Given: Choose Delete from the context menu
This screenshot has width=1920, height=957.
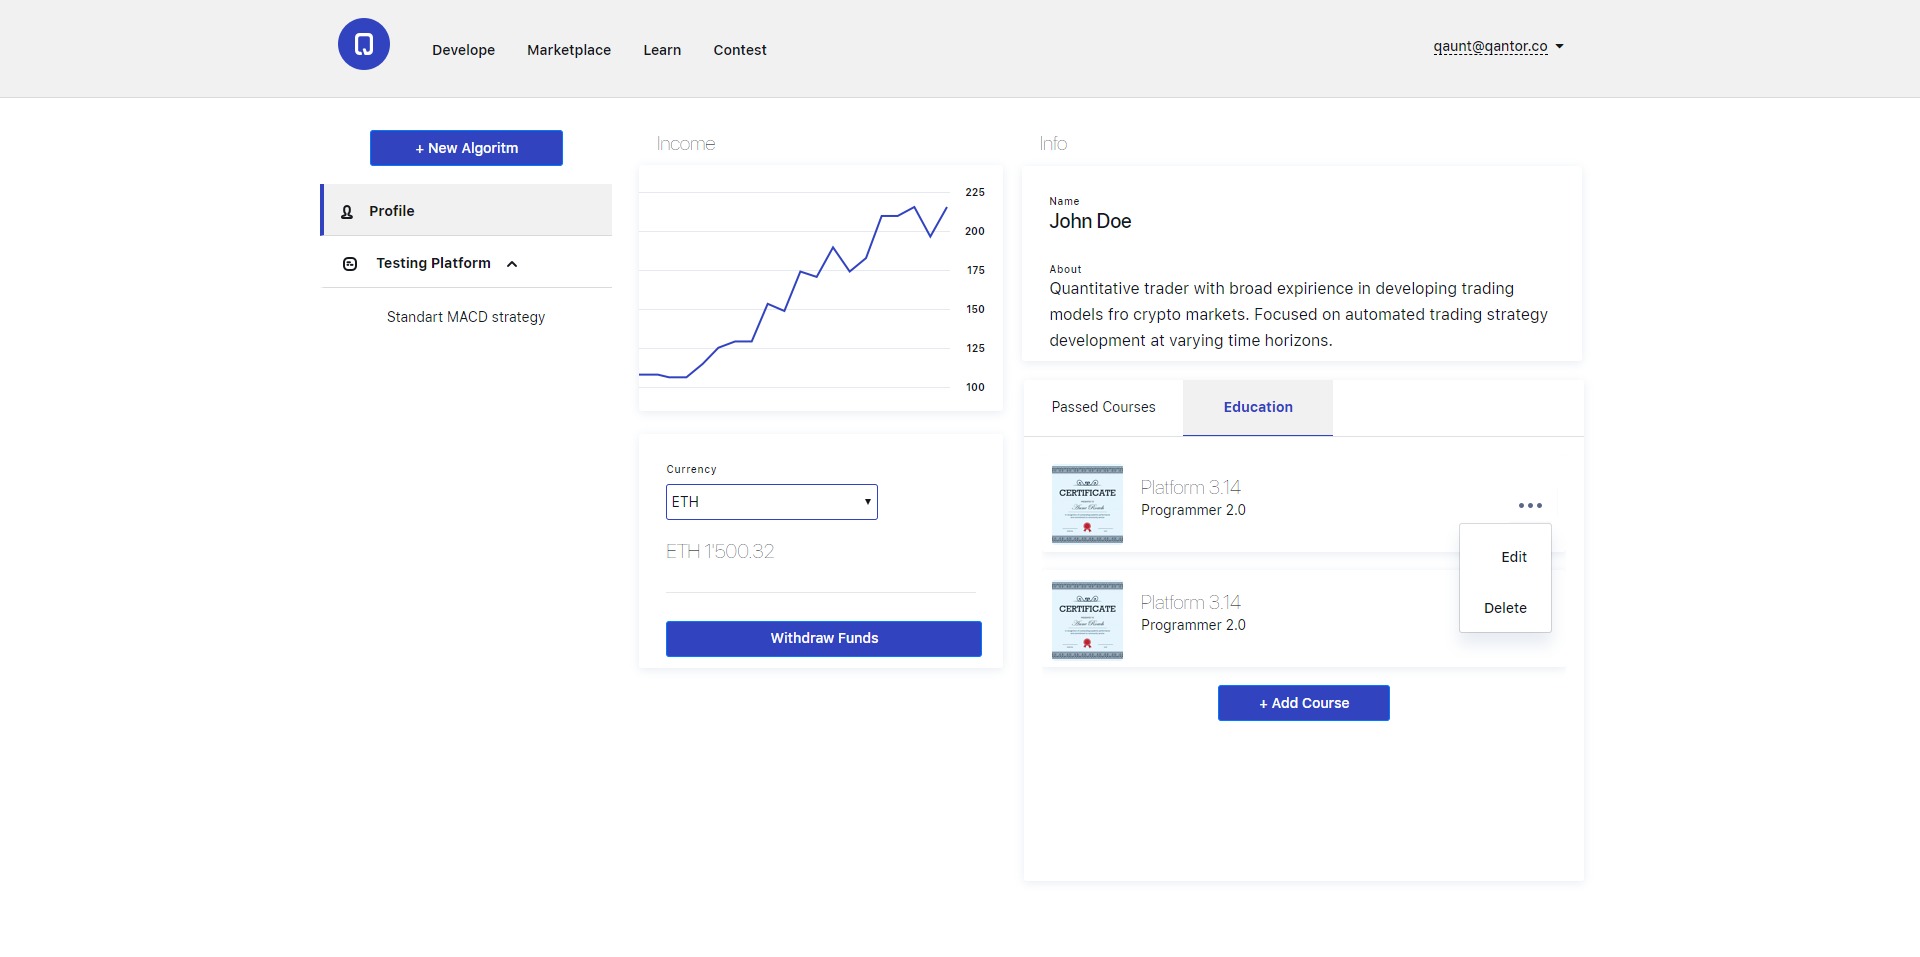Looking at the screenshot, I should (x=1505, y=608).
